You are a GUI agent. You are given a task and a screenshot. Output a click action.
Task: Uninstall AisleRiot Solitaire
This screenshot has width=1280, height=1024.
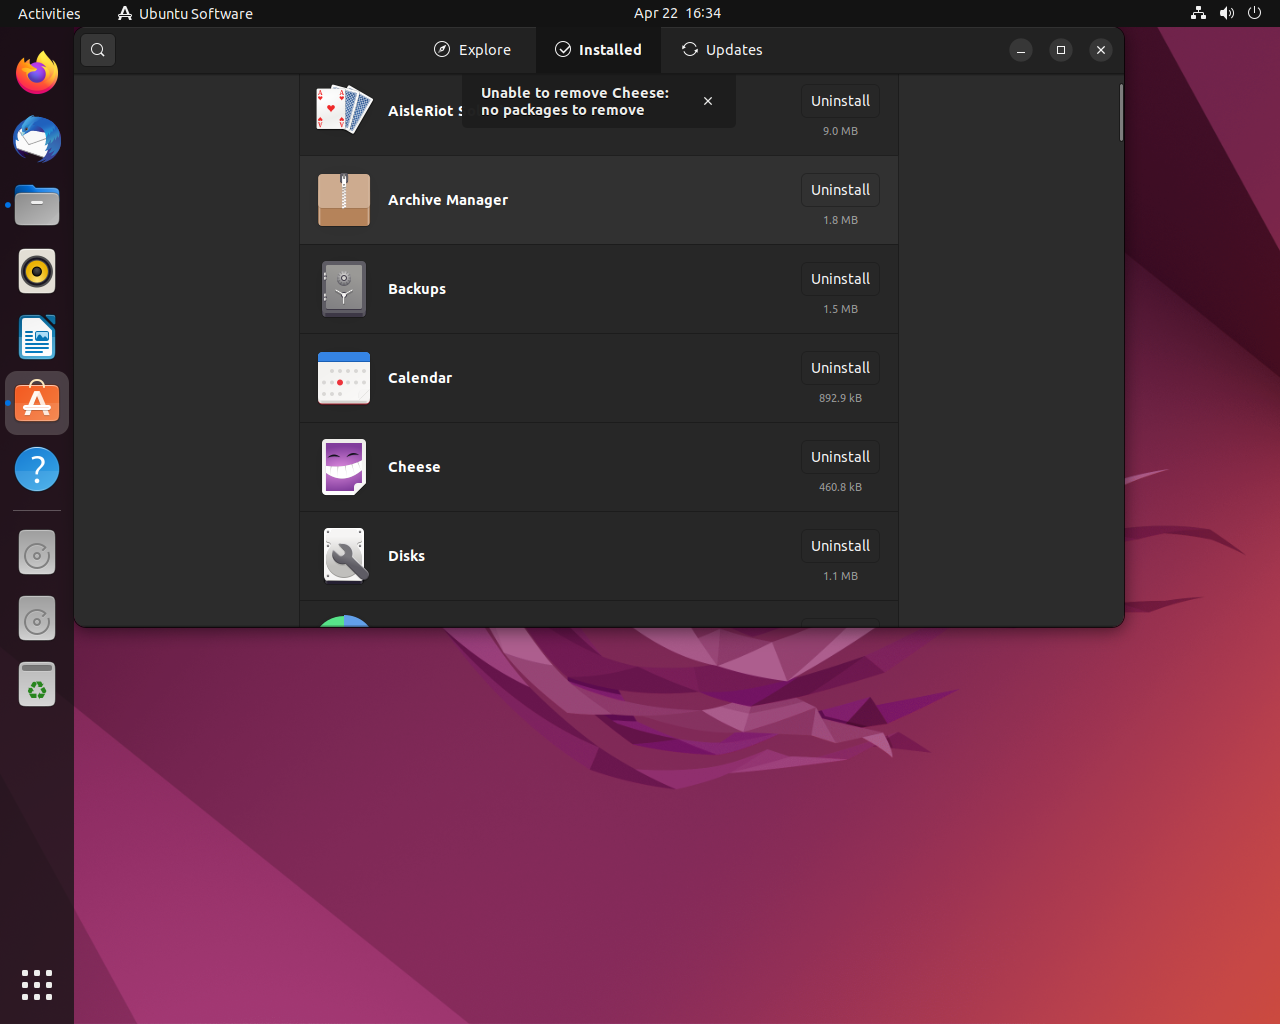tap(840, 101)
